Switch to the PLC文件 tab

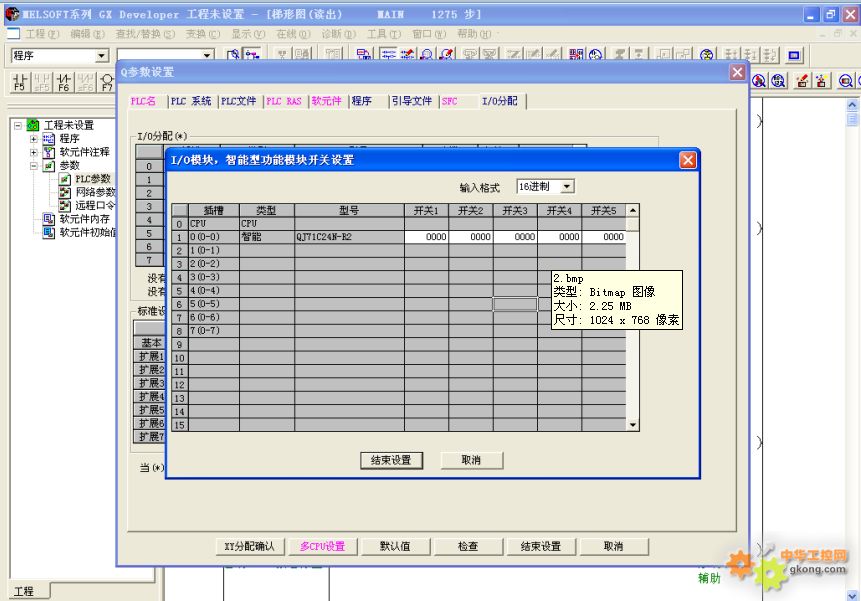(x=239, y=101)
